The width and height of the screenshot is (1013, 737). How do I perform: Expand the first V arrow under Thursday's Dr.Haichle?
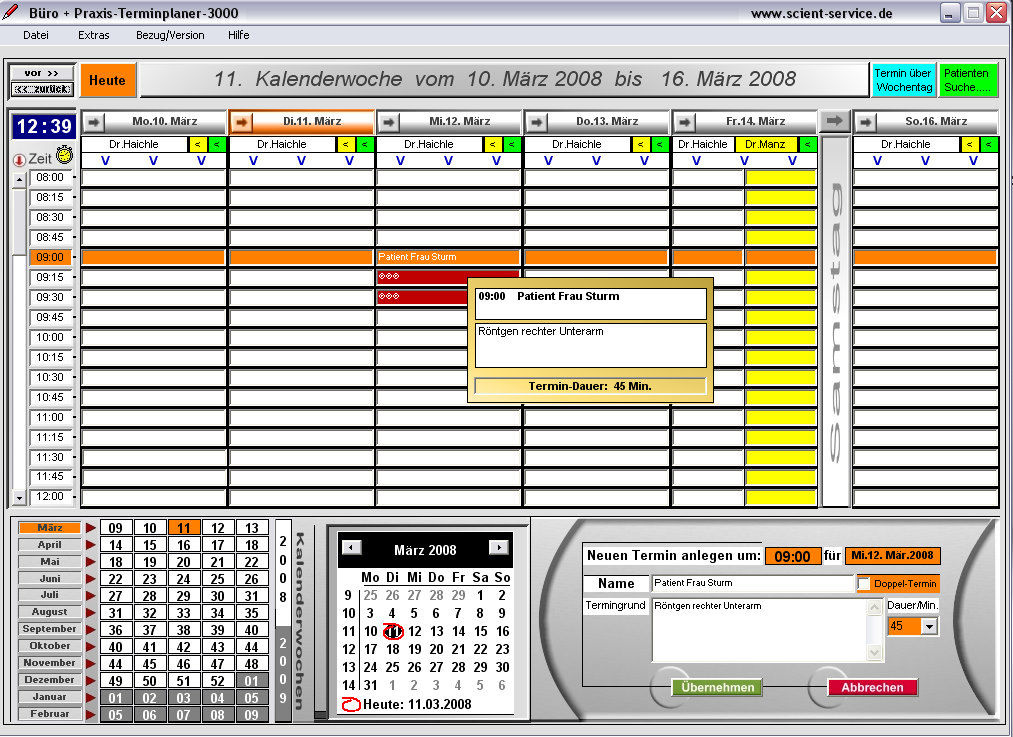548,161
